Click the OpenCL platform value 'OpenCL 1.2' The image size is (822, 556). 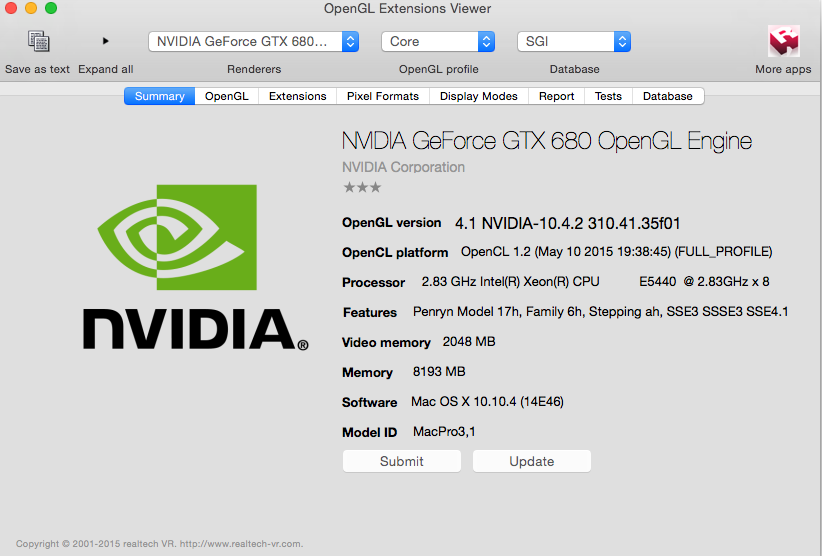click(495, 252)
